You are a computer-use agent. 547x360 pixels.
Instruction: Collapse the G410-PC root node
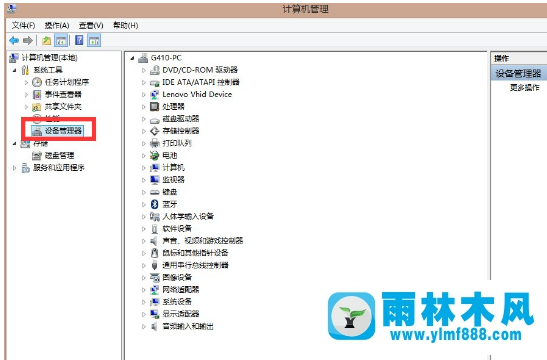pyautogui.click(x=133, y=58)
